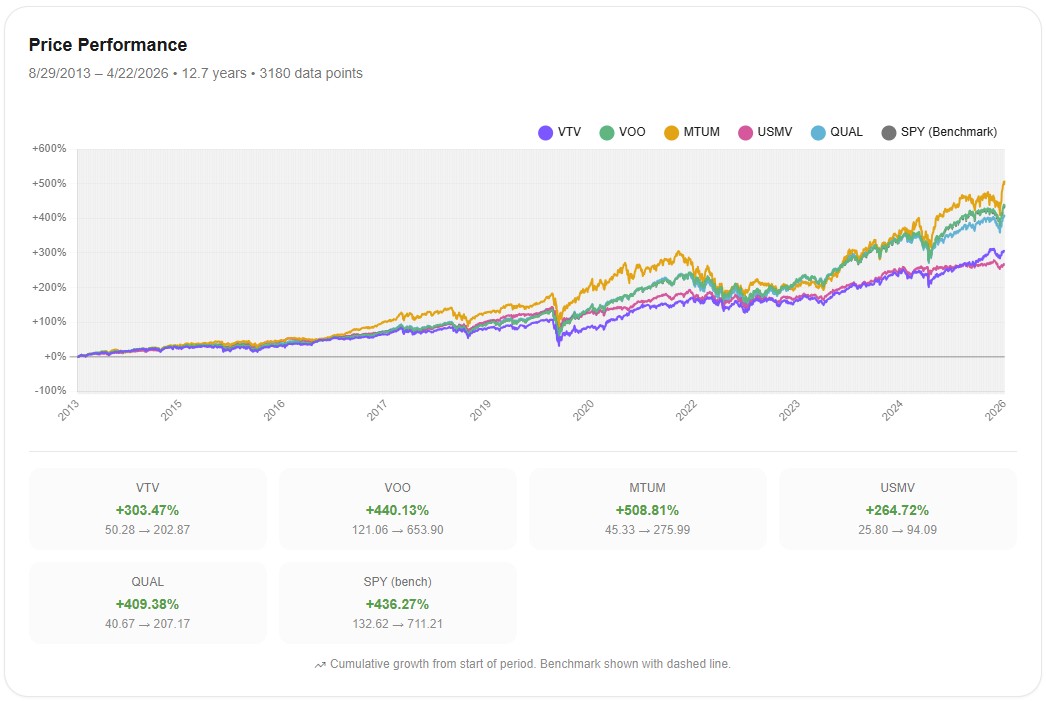Click the -100% y-axis label
Screen dimensions: 1046x701
tap(51, 390)
